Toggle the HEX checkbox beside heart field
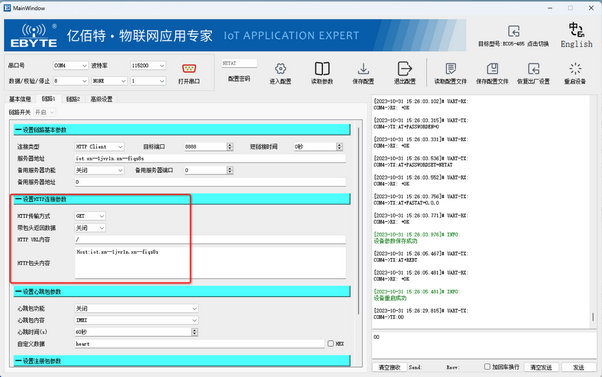This screenshot has width=602, height=377. click(x=331, y=344)
